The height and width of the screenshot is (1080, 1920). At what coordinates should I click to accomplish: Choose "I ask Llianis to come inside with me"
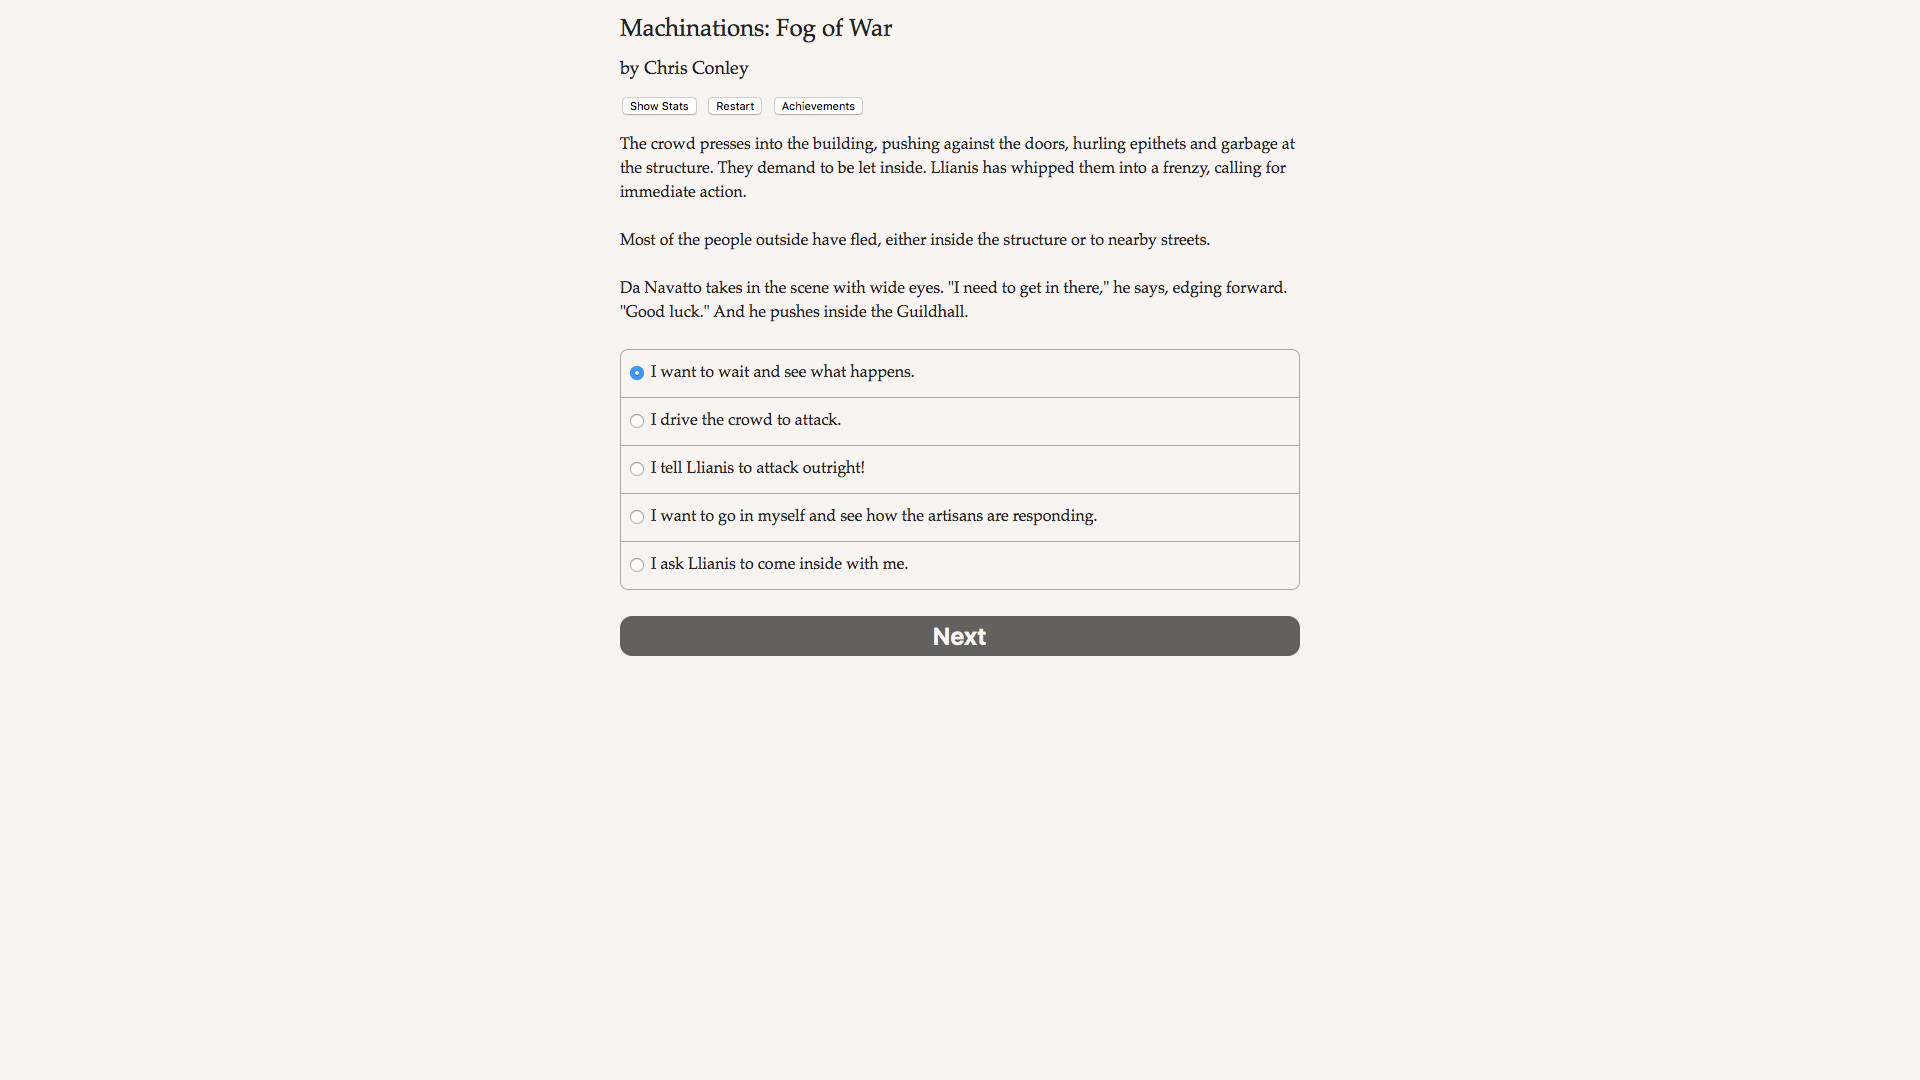click(779, 564)
